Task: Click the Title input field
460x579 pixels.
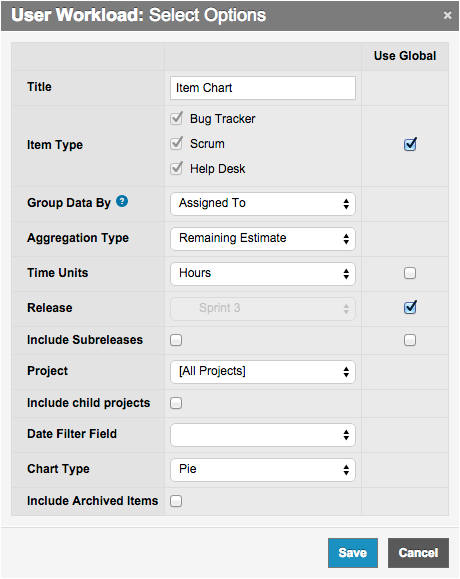Action: tap(263, 88)
